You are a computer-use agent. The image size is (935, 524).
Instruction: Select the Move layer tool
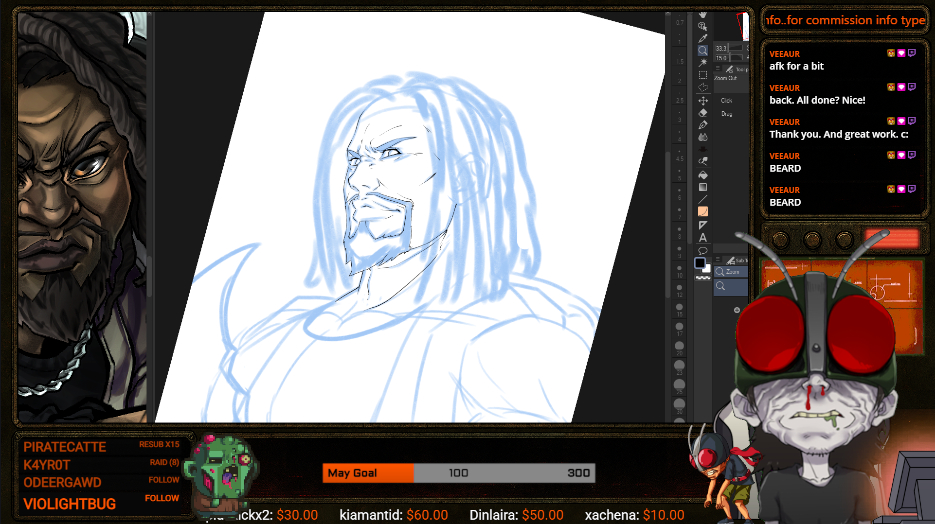point(703,101)
